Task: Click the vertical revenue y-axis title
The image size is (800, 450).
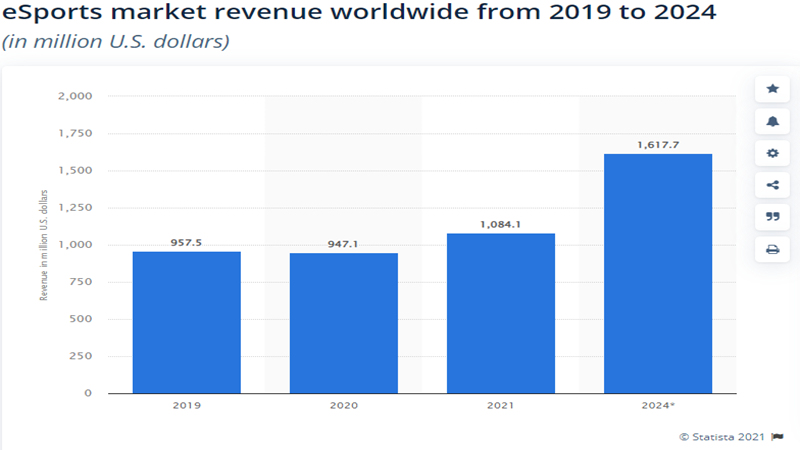Action: click(44, 245)
